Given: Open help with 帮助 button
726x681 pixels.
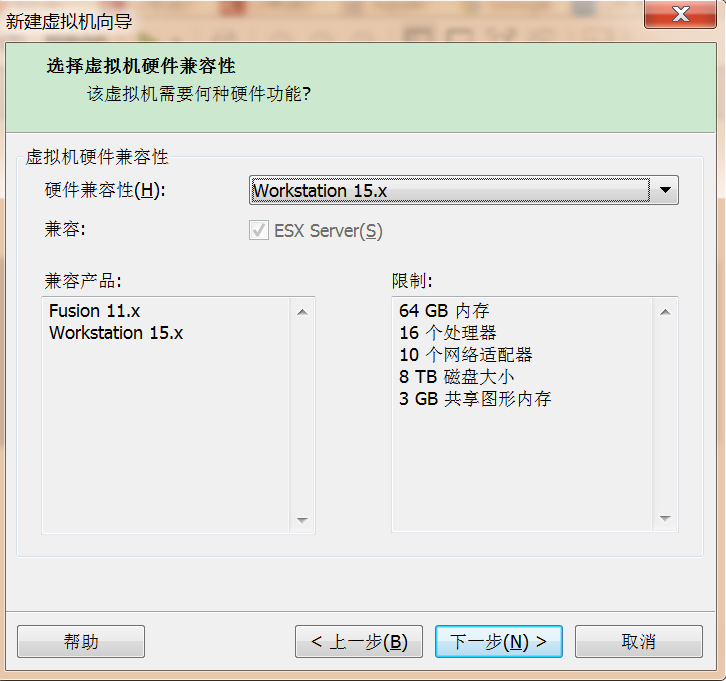Looking at the screenshot, I should [x=81, y=641].
